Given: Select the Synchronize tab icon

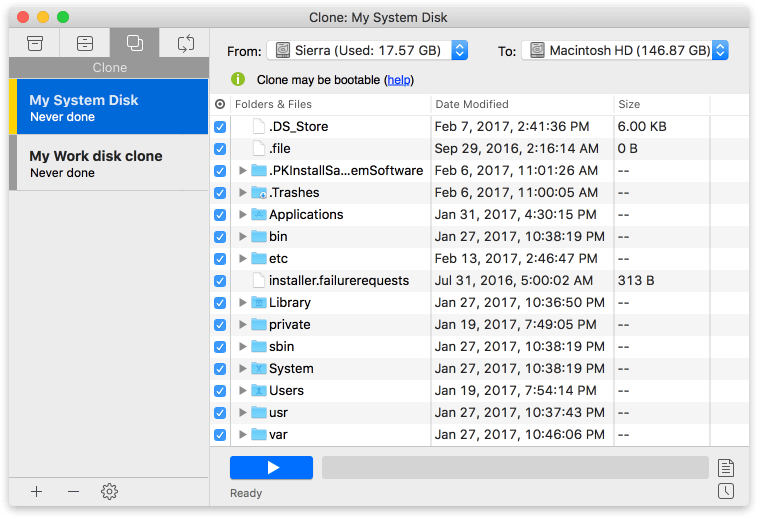Looking at the screenshot, I should pos(186,43).
